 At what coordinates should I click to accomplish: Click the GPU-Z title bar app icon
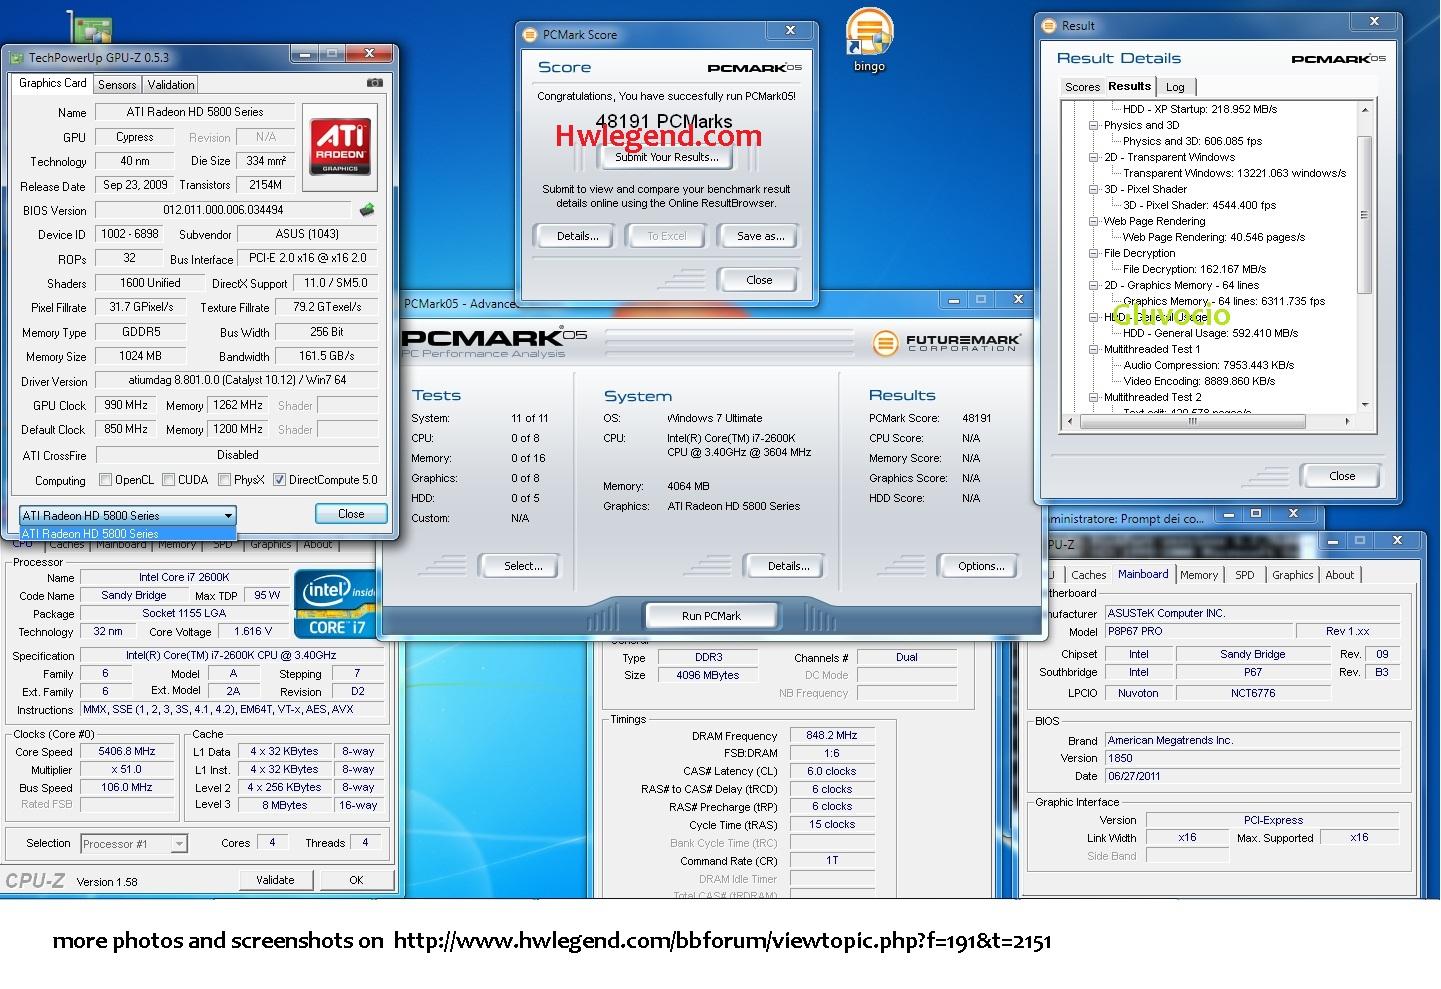[16, 58]
